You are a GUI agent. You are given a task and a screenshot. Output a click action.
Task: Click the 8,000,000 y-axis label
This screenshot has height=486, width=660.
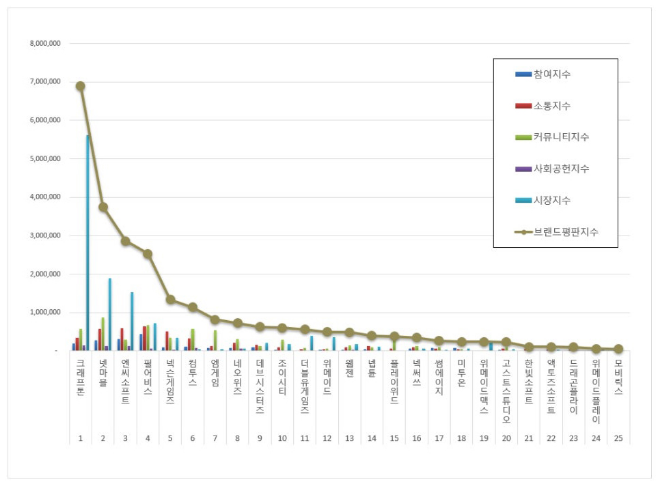tap(44, 44)
